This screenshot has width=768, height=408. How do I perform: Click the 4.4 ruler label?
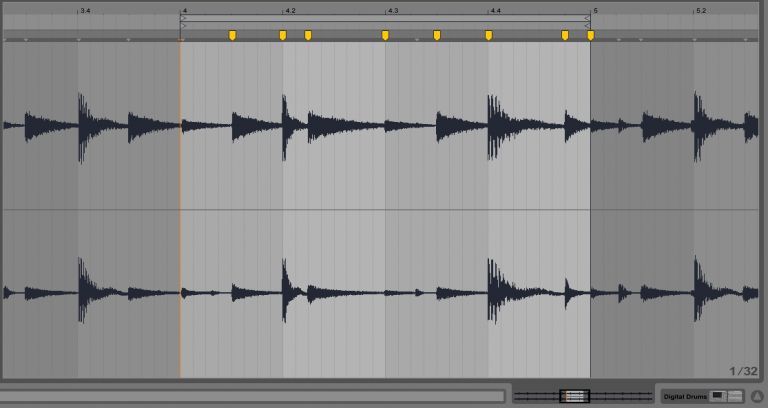(x=496, y=11)
